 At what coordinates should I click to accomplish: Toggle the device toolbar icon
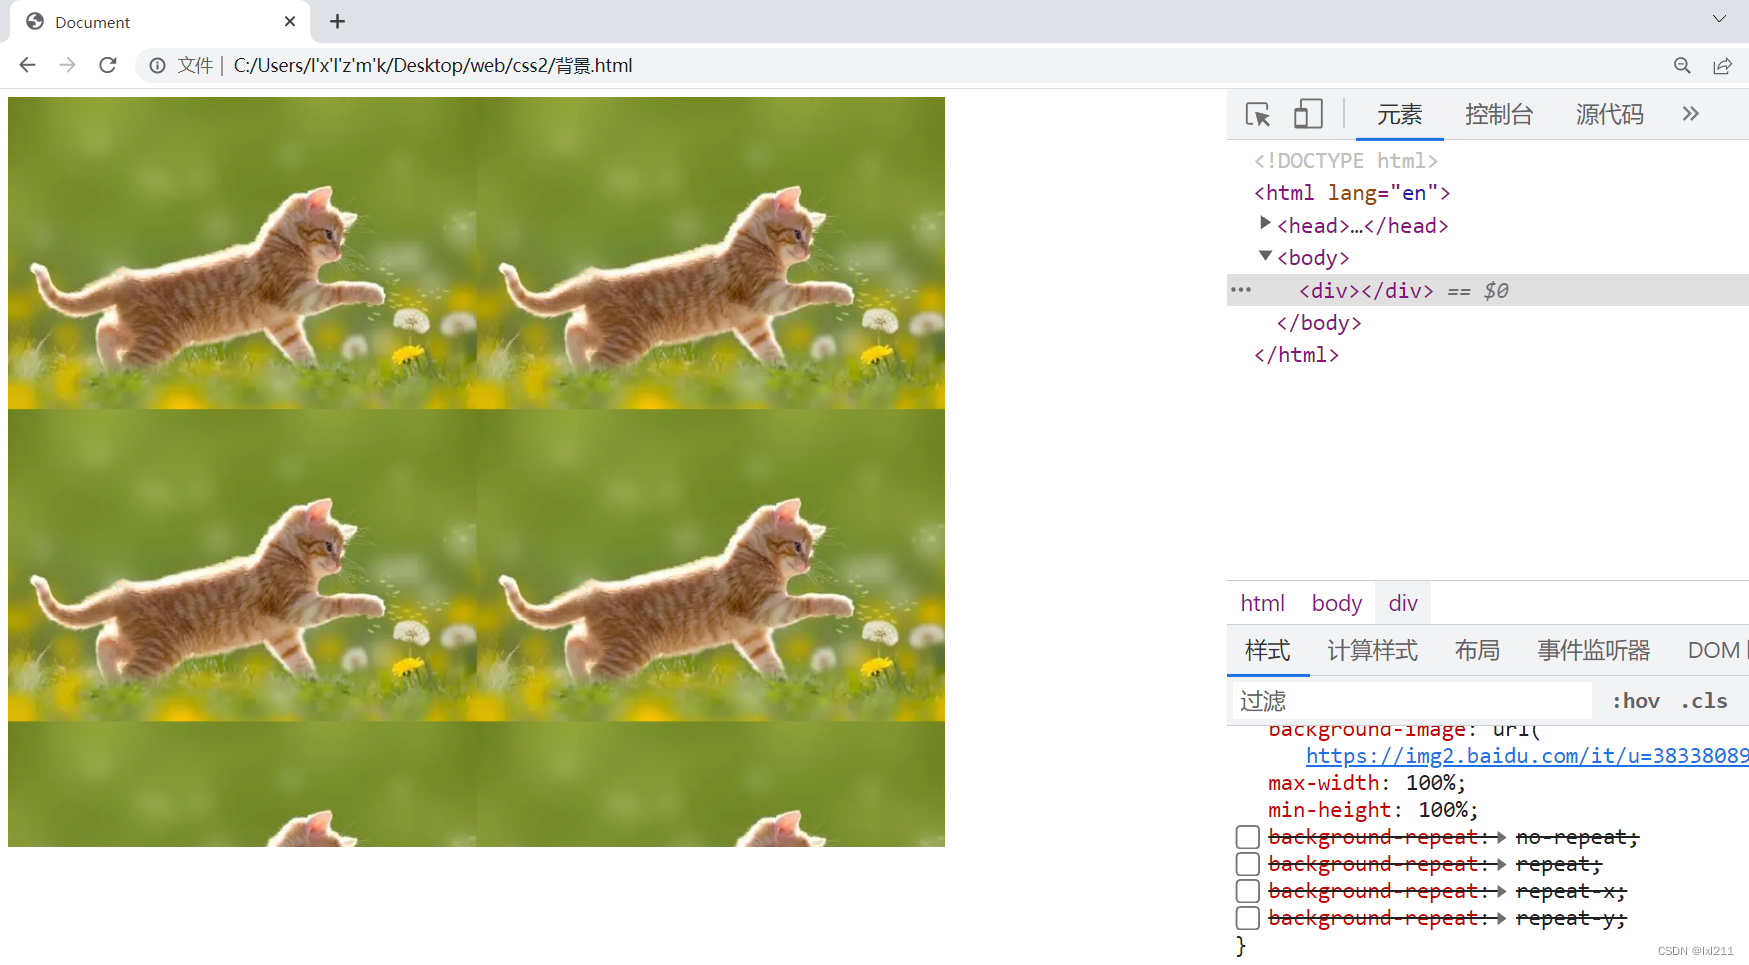point(1308,114)
